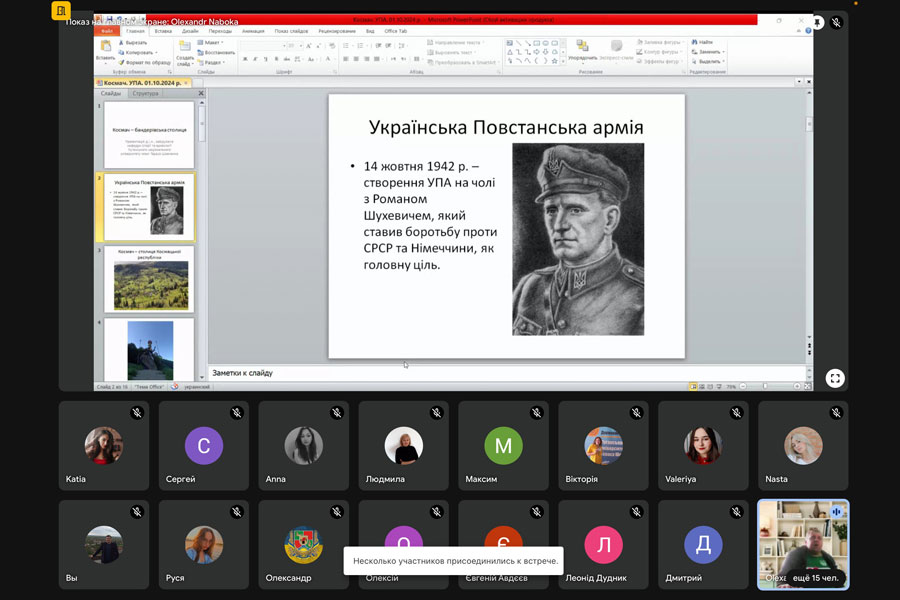Switch to the Структура pane tab
The image size is (900, 600).
point(145,93)
